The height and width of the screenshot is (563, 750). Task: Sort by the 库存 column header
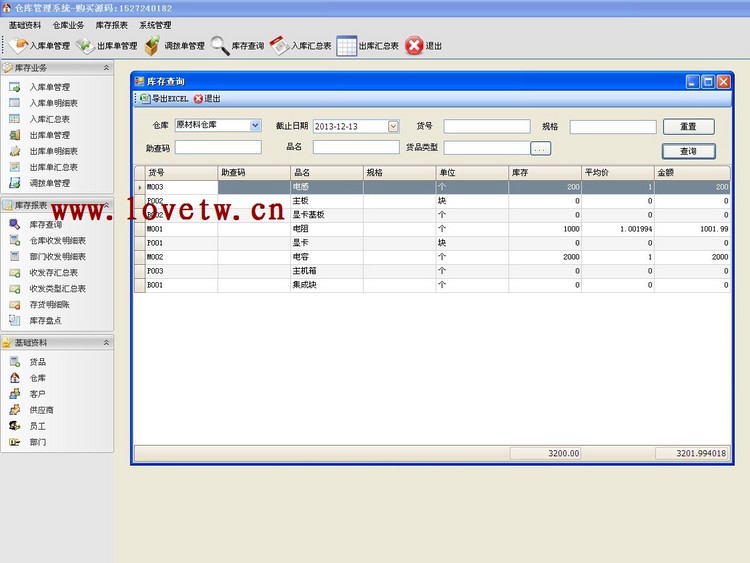pyautogui.click(x=545, y=173)
